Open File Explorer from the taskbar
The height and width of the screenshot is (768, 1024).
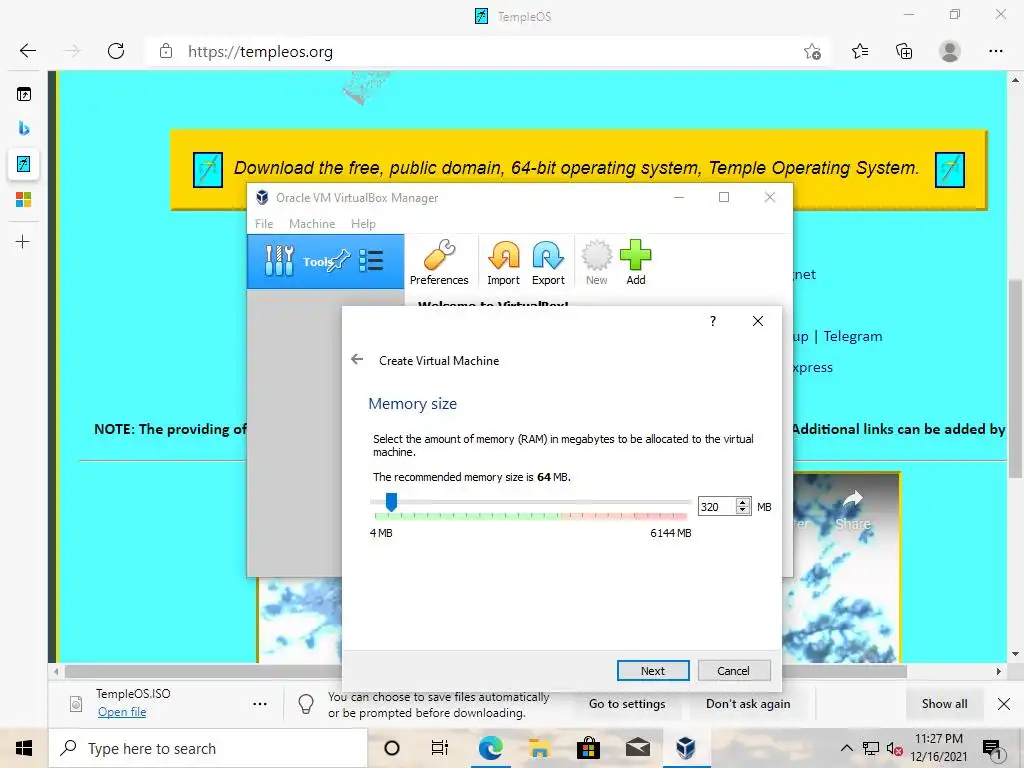[539, 748]
